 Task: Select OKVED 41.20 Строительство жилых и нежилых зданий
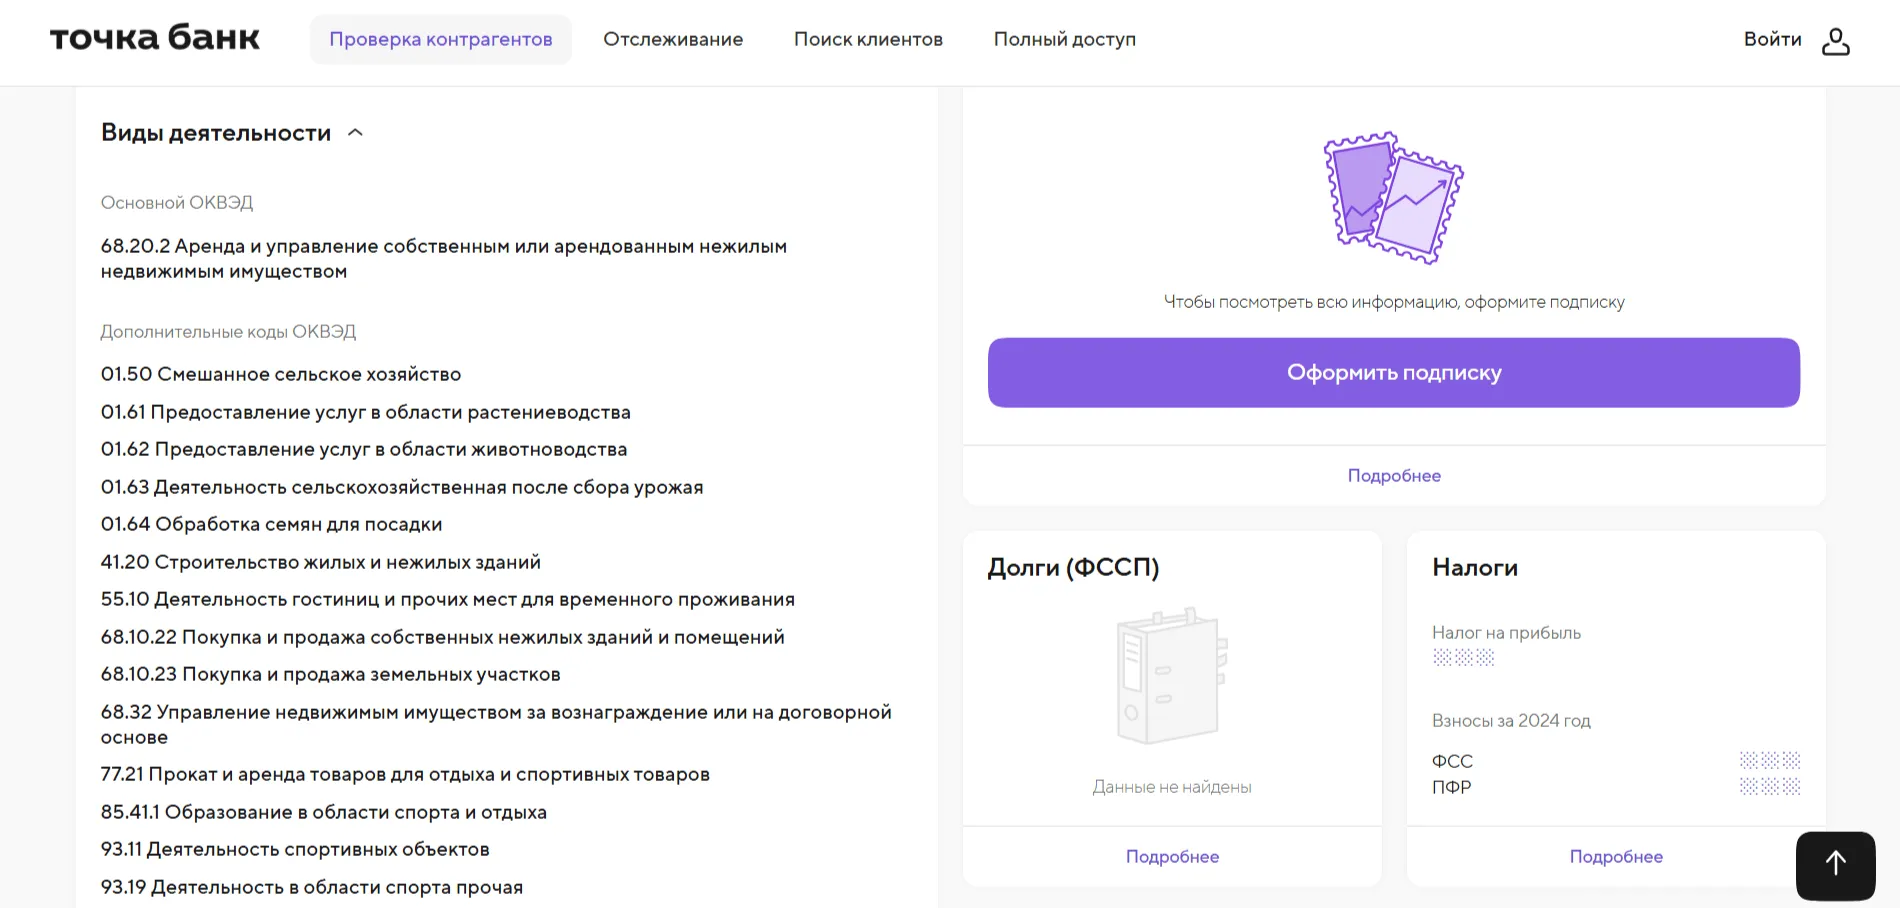pos(321,561)
